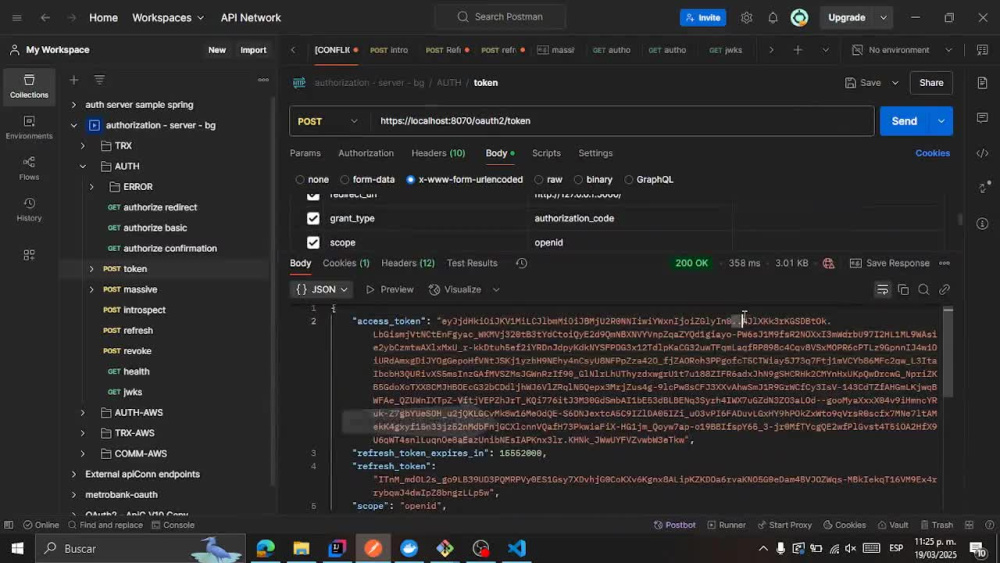
Task: Click the Import button
Action: (x=253, y=50)
